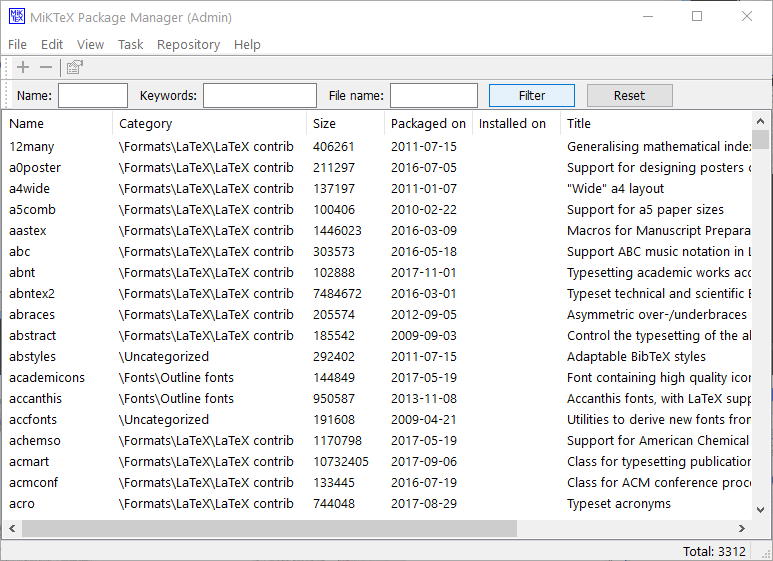
Task: Click the vertical scrollbar thumb
Action: (x=760, y=139)
